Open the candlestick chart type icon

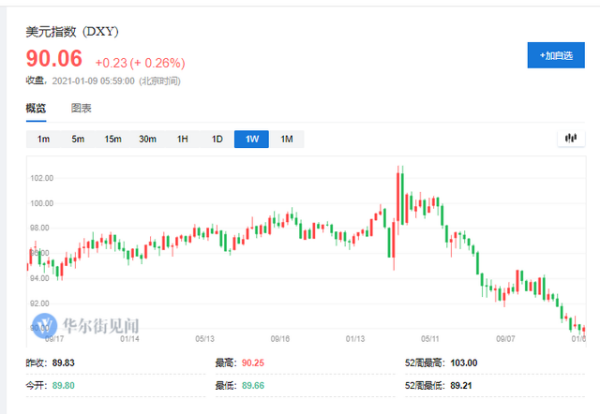coord(572,139)
